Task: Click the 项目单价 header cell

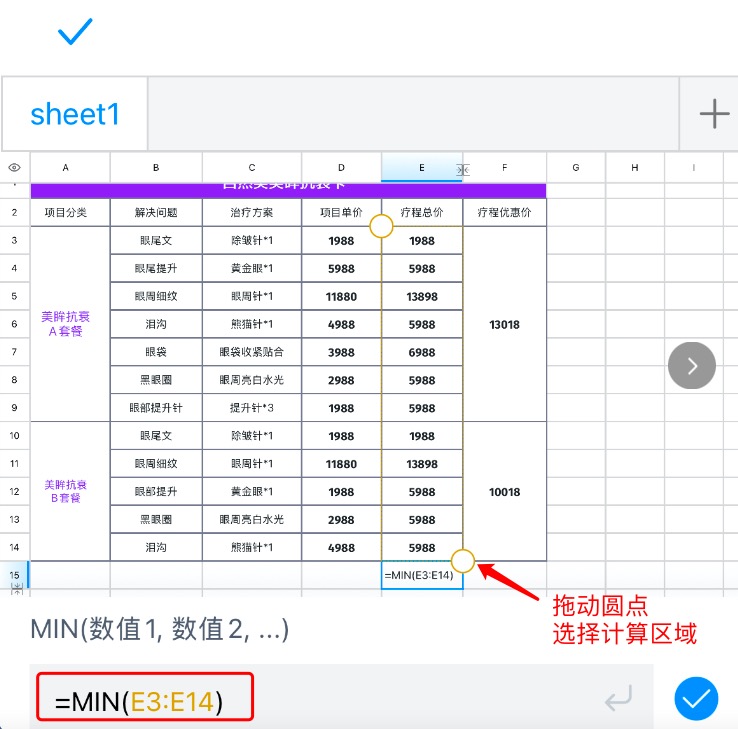Action: coord(341,212)
